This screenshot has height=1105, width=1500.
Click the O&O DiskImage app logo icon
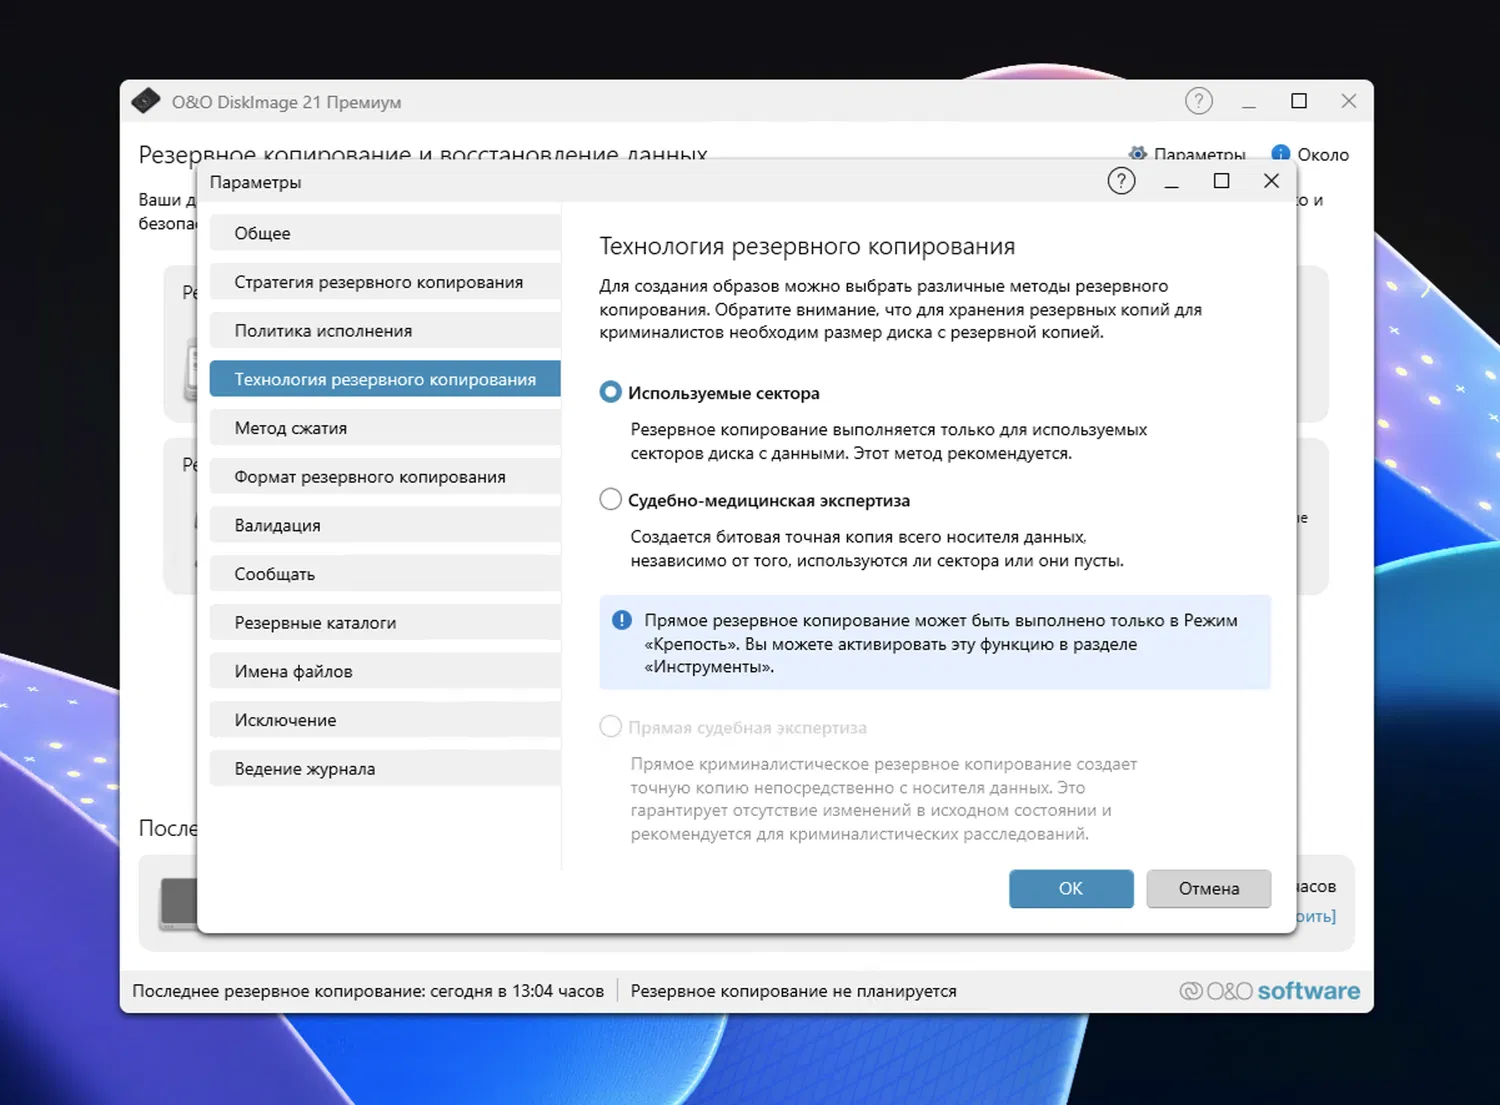click(146, 101)
